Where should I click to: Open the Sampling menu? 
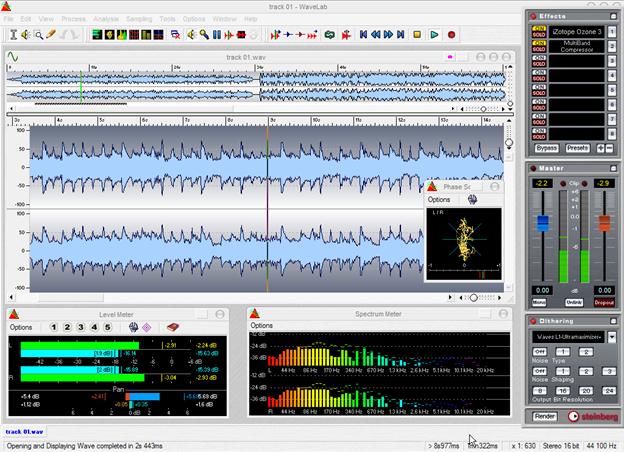point(139,19)
